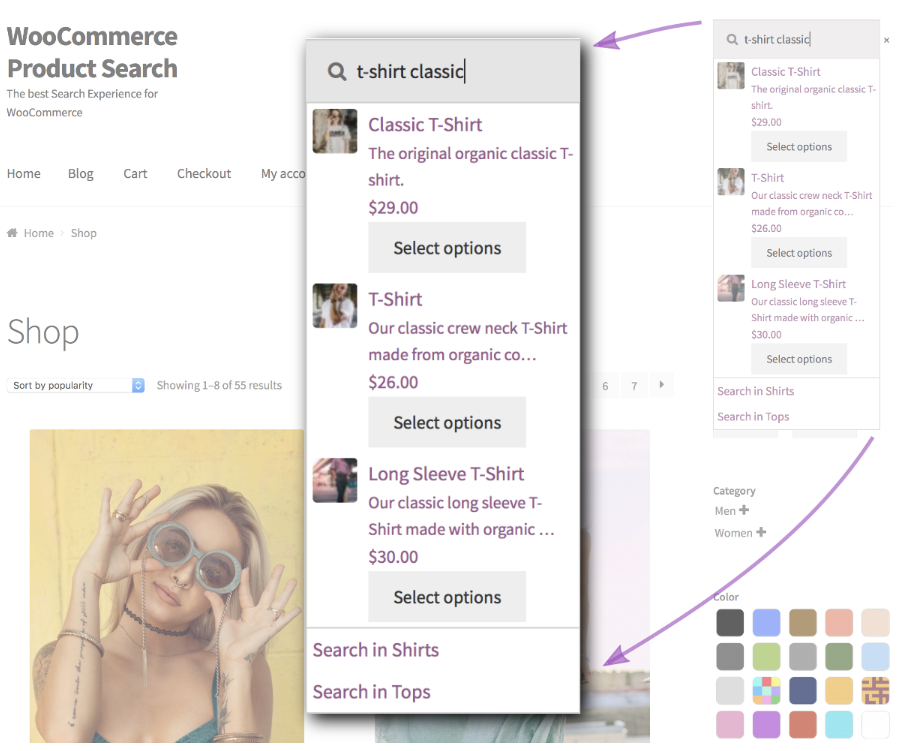
Task: Click the enlarged popup search input field
Action: tap(443, 72)
